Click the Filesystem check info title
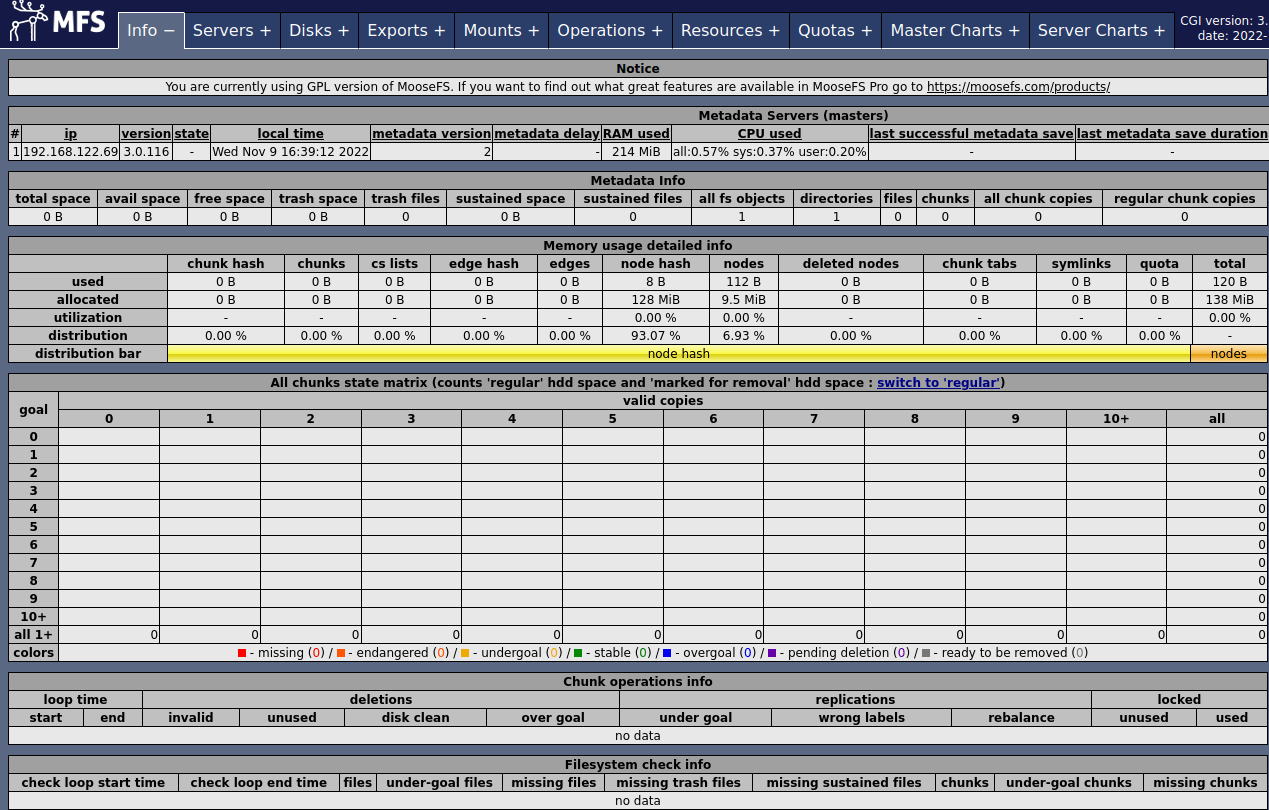Image resolution: width=1269 pixels, height=810 pixels. click(638, 765)
